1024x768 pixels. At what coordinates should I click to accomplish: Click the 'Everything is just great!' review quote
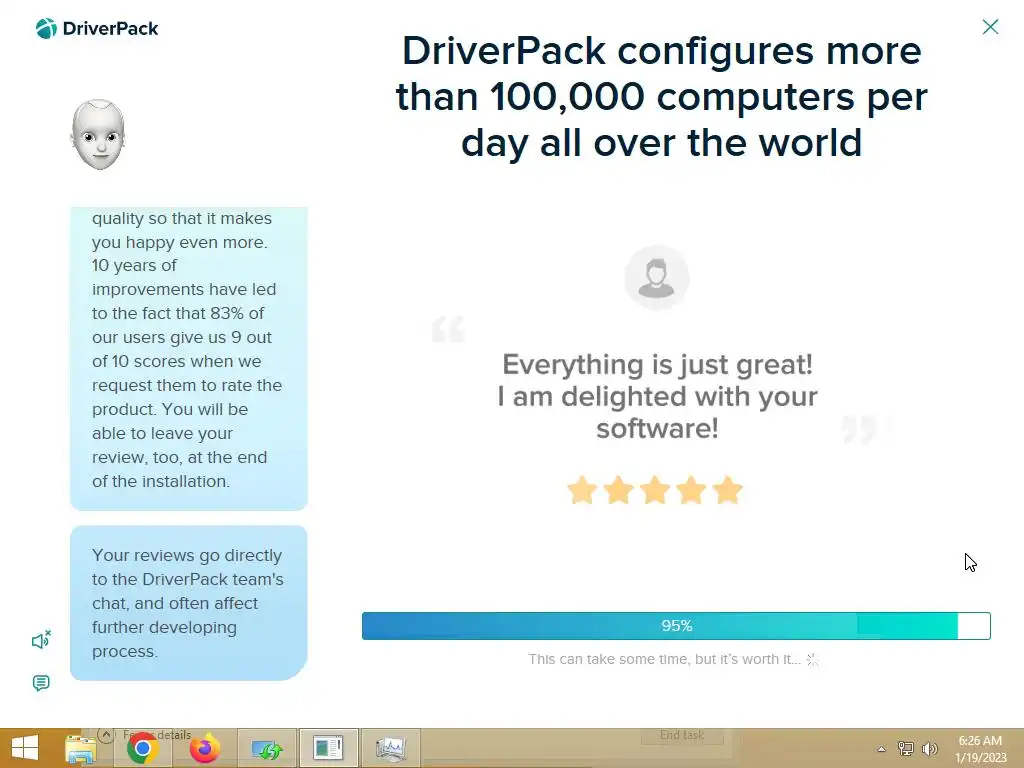coord(657,396)
